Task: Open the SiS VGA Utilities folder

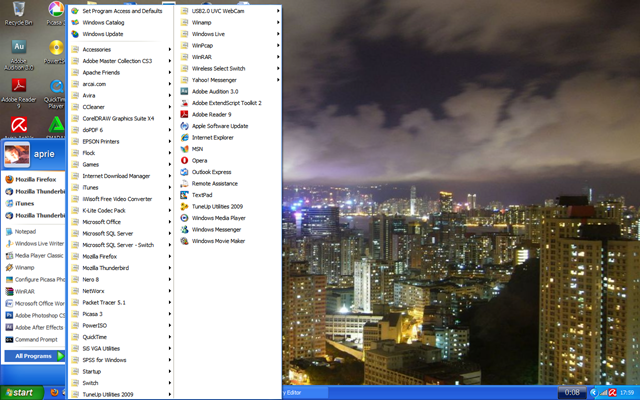Action: click(x=121, y=349)
